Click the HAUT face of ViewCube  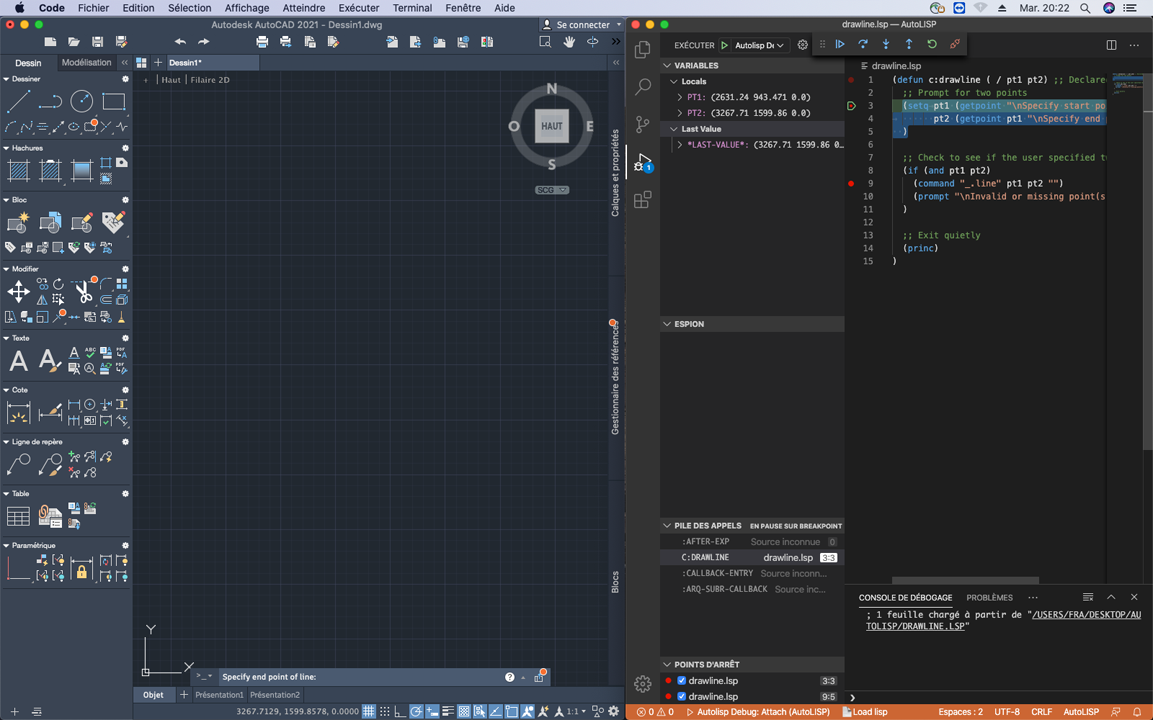pos(551,126)
